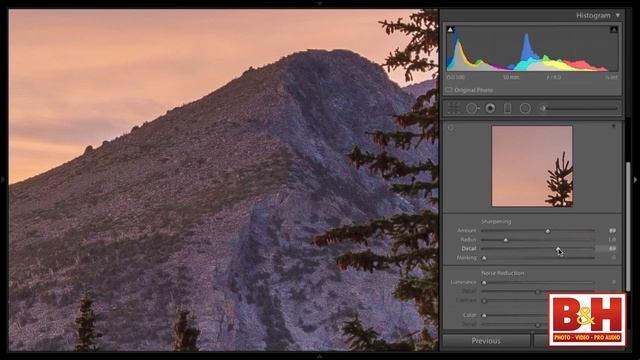This screenshot has width=640, height=360.
Task: Click the Sharpening Amount value field
Action: (x=611, y=231)
